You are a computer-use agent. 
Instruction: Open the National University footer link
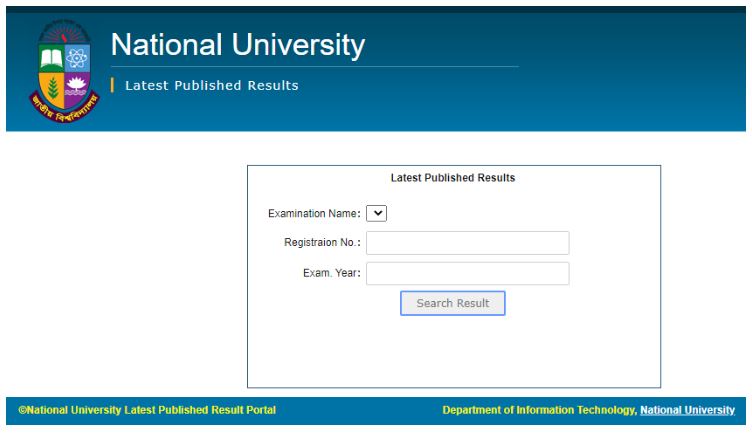coord(687,410)
